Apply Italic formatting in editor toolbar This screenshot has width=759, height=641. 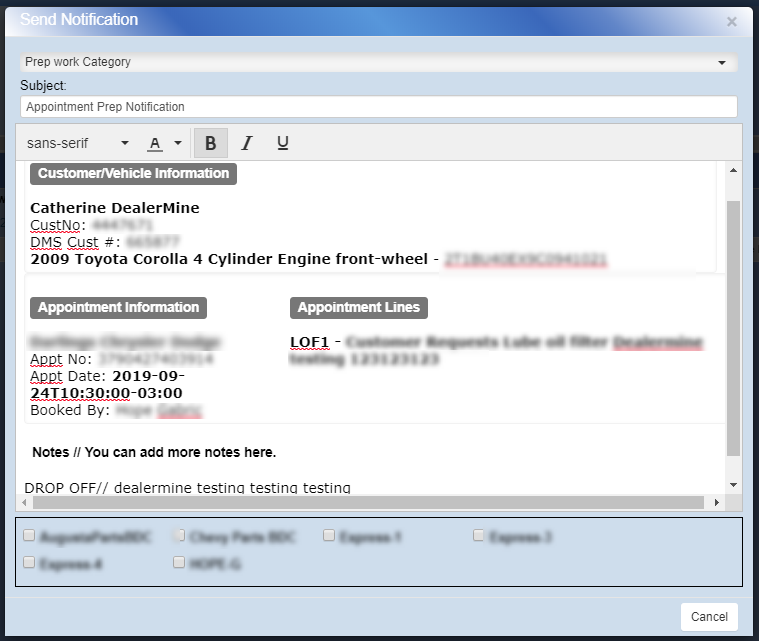point(246,143)
